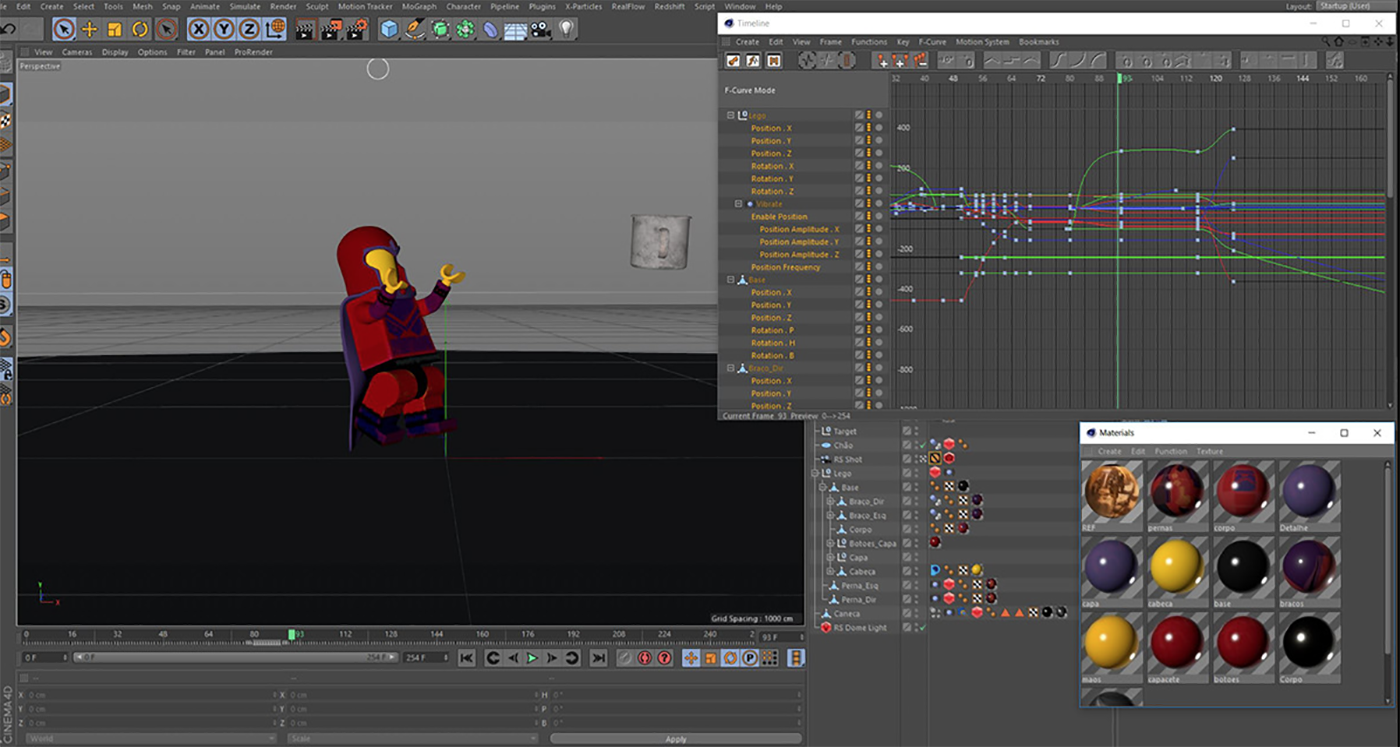Collapse the Lego track in Timeline

coord(731,116)
